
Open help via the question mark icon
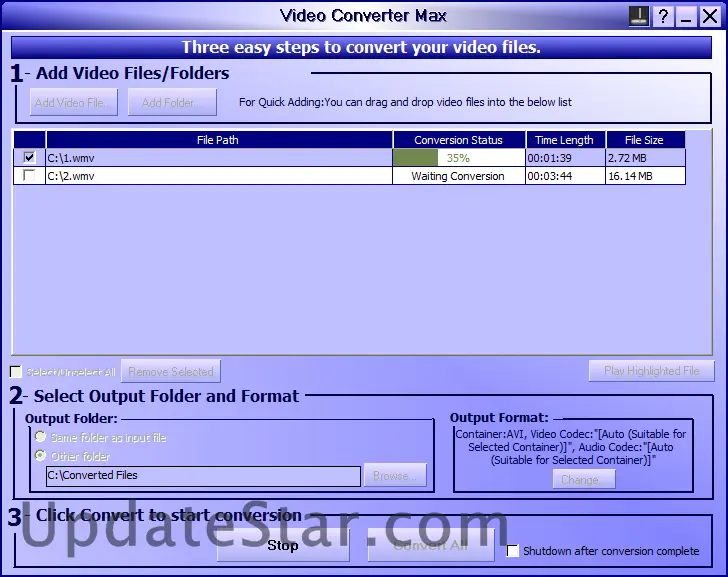[x=663, y=16]
